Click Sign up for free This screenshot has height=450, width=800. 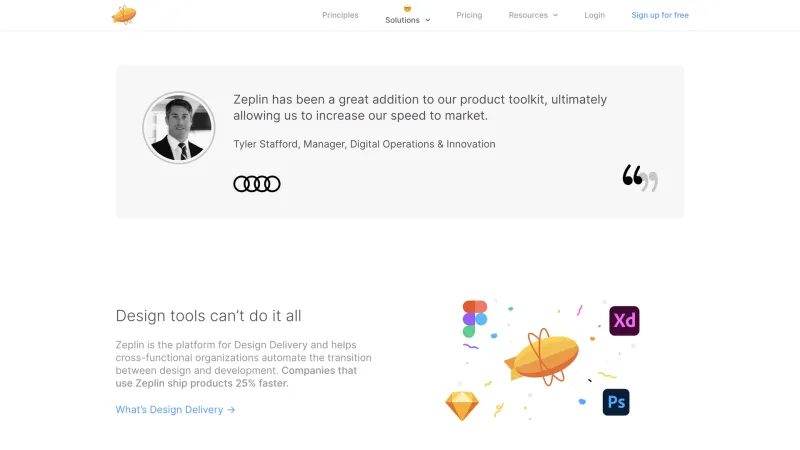(660, 15)
